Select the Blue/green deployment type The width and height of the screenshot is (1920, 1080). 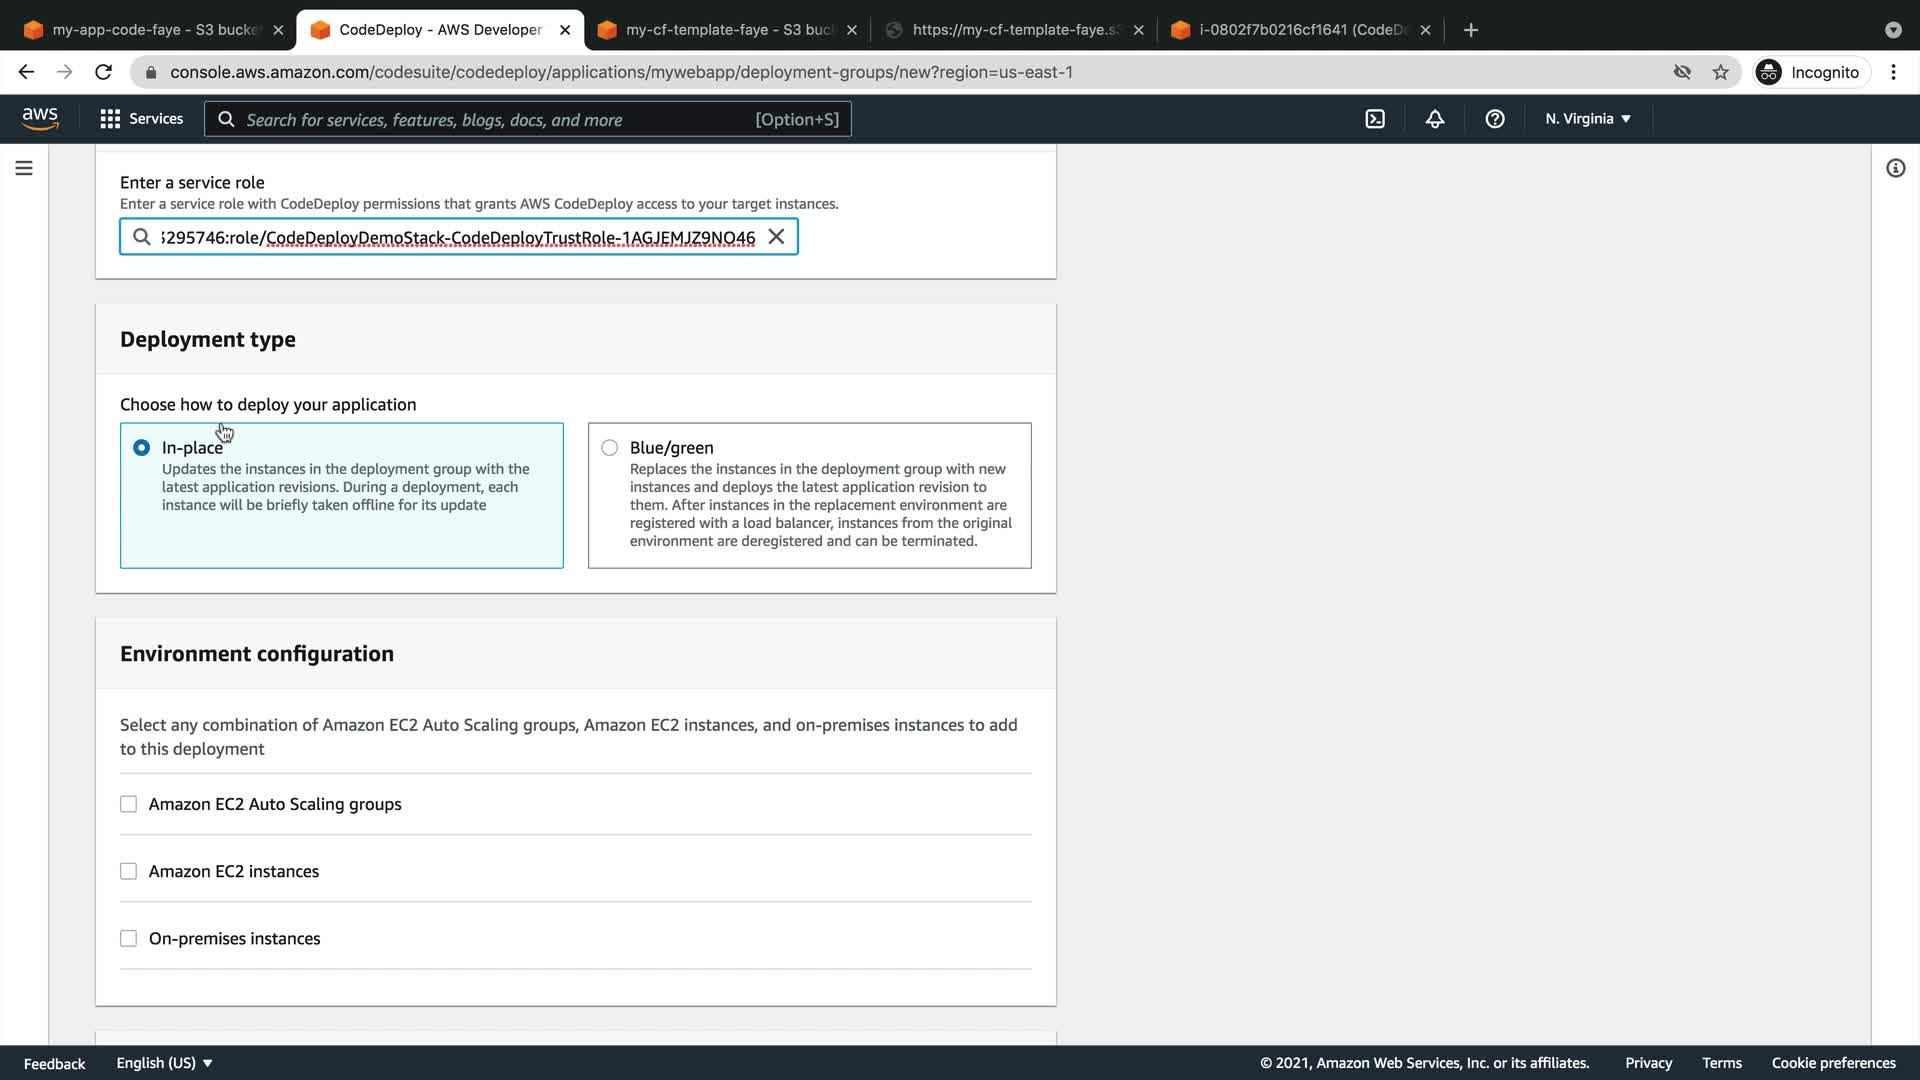610,448
